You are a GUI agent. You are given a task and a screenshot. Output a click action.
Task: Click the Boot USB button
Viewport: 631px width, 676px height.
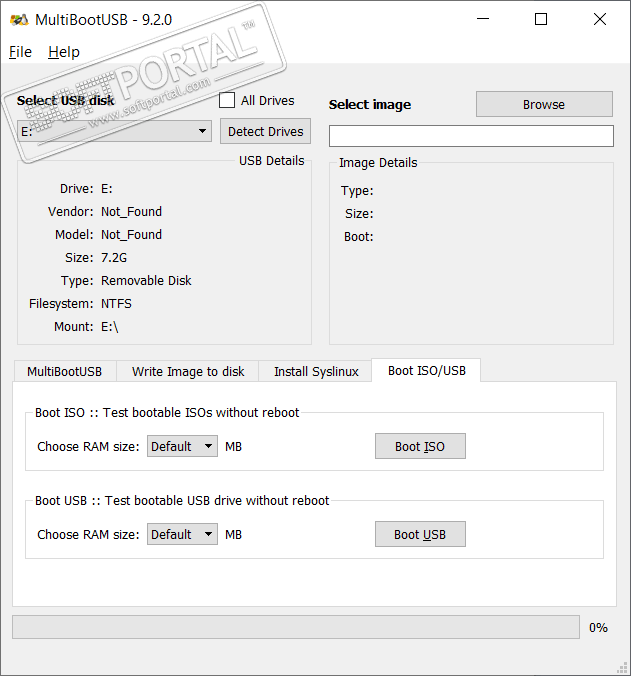(x=420, y=534)
